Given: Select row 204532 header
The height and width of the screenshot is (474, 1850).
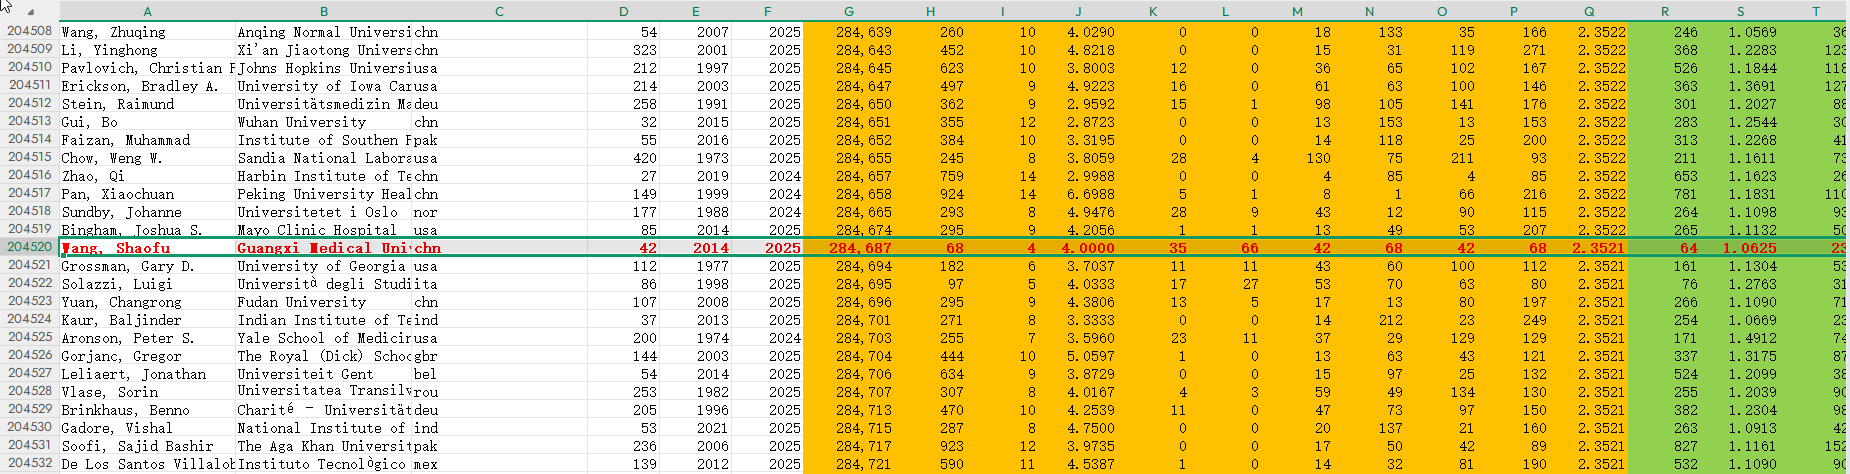Looking at the screenshot, I should pyautogui.click(x=29, y=463).
